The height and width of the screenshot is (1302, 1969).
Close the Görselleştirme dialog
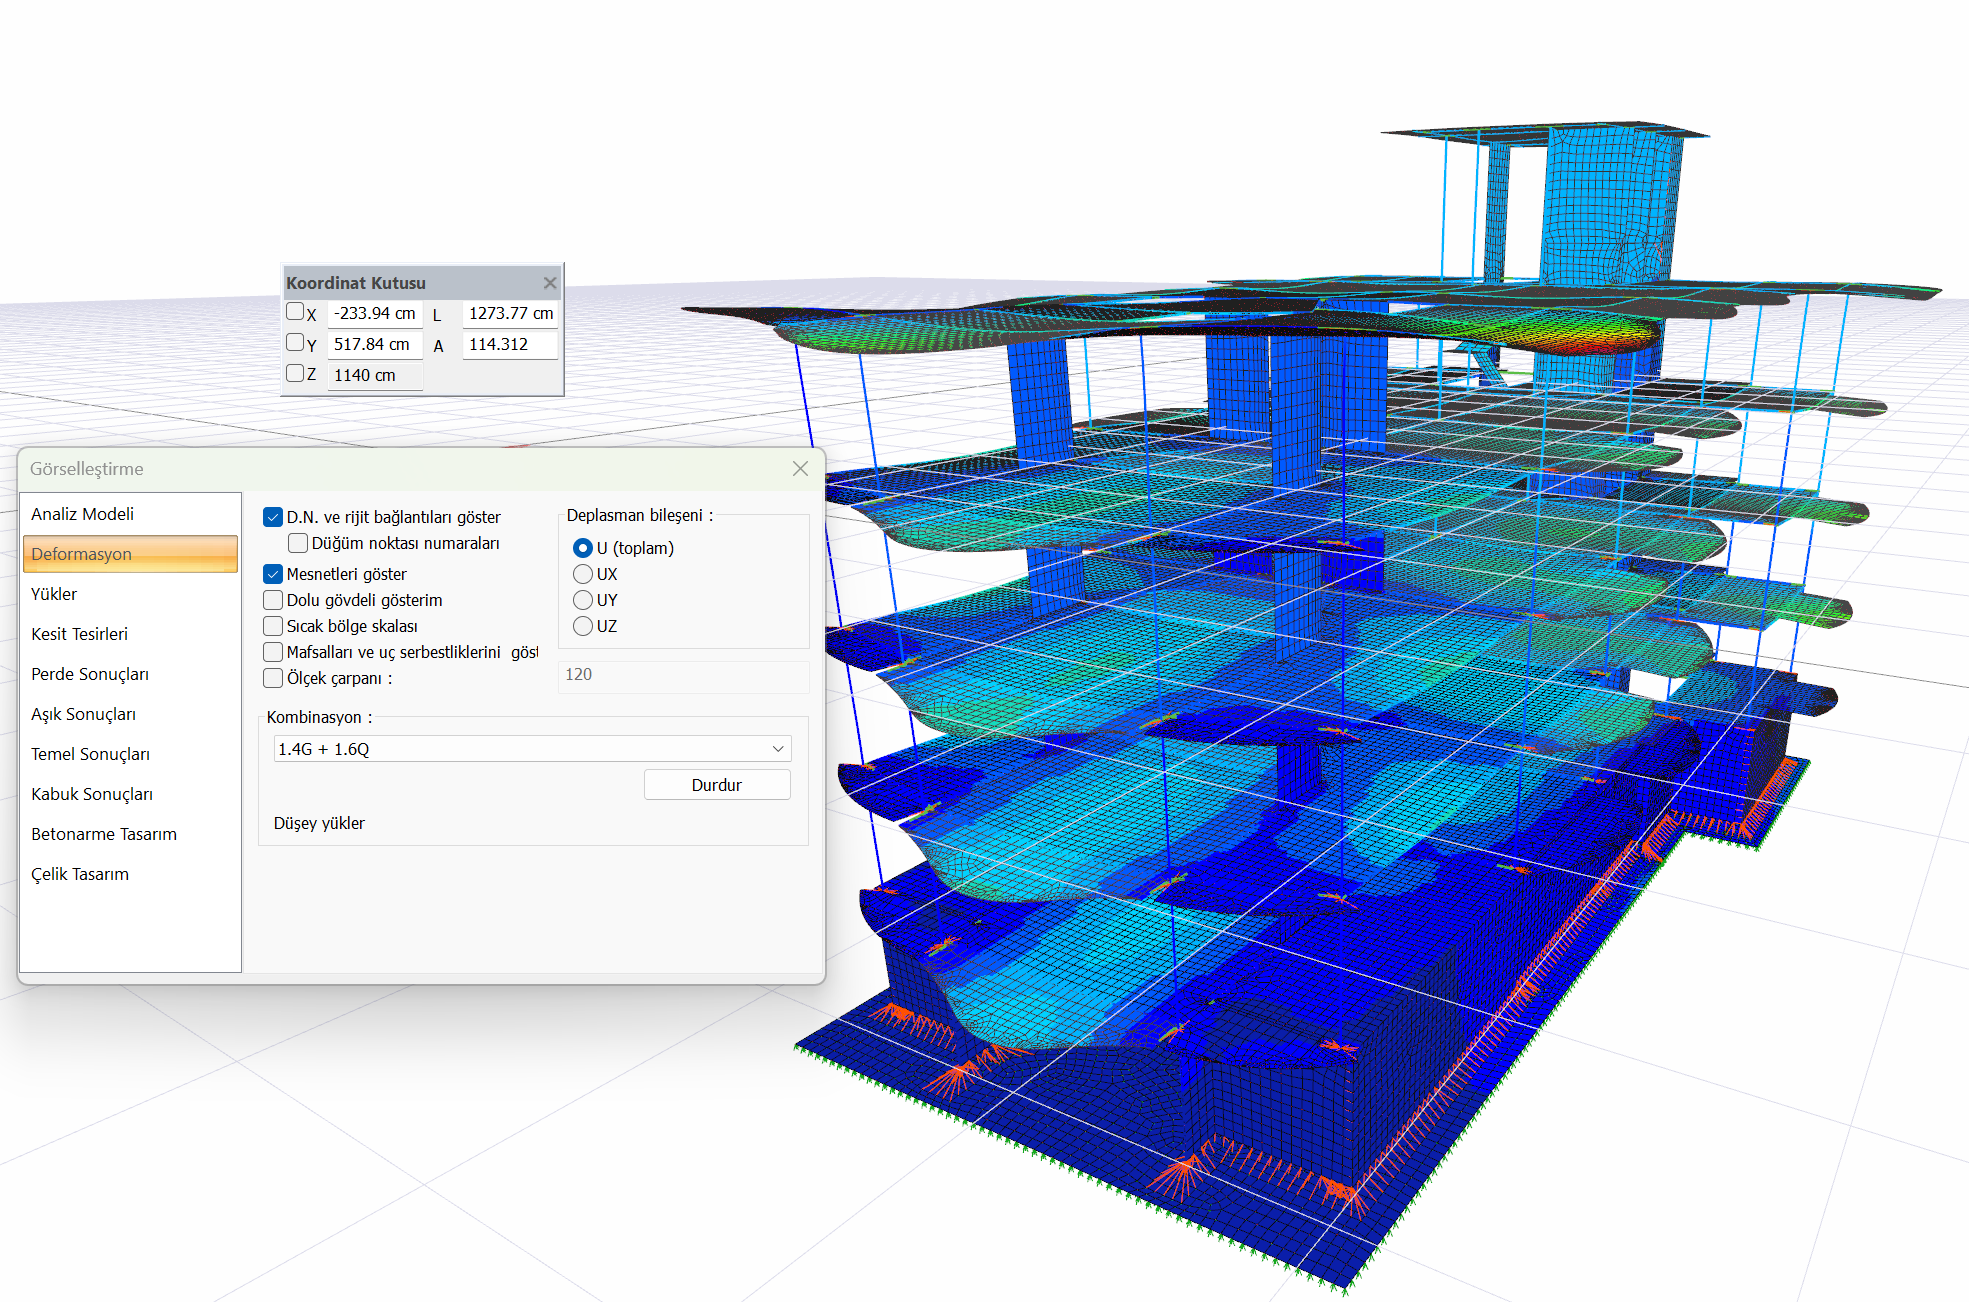coord(800,469)
